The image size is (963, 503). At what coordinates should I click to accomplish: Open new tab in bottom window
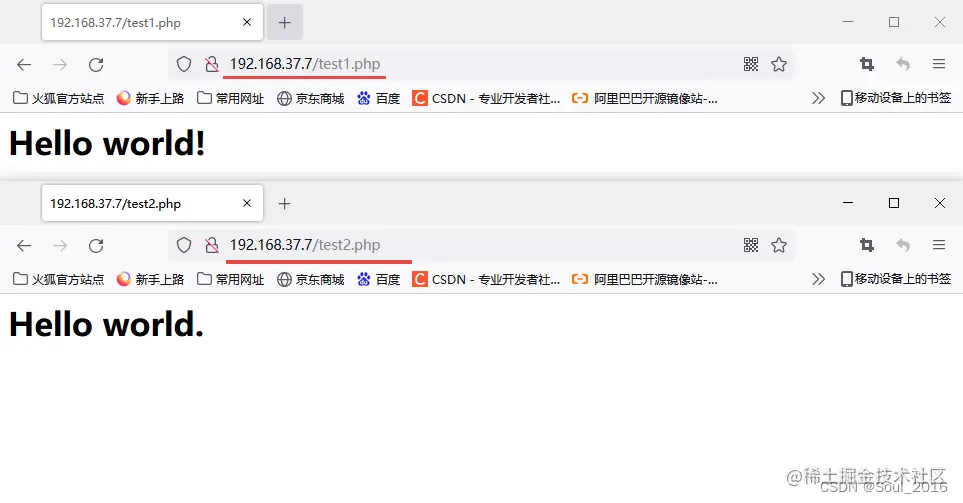coord(284,204)
